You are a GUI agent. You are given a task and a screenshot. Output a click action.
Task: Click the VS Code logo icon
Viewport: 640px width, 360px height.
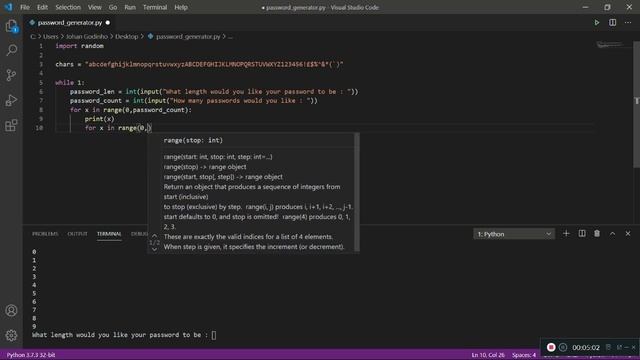(x=8, y=7)
